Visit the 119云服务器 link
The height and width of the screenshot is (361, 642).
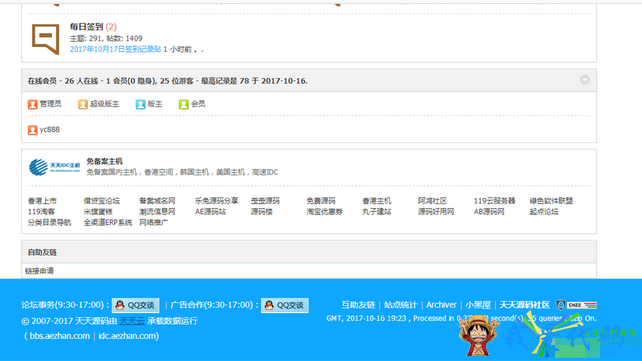(494, 201)
